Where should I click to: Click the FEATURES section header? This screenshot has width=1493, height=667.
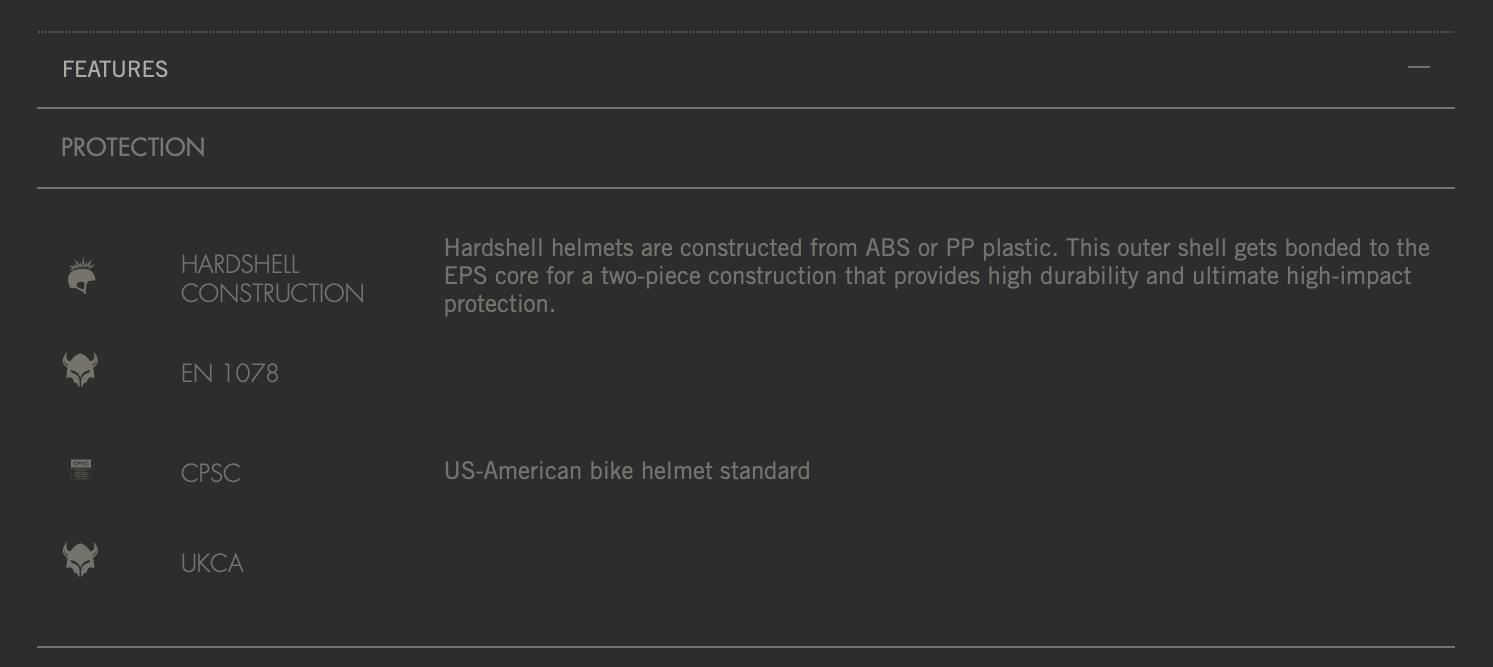coord(746,69)
